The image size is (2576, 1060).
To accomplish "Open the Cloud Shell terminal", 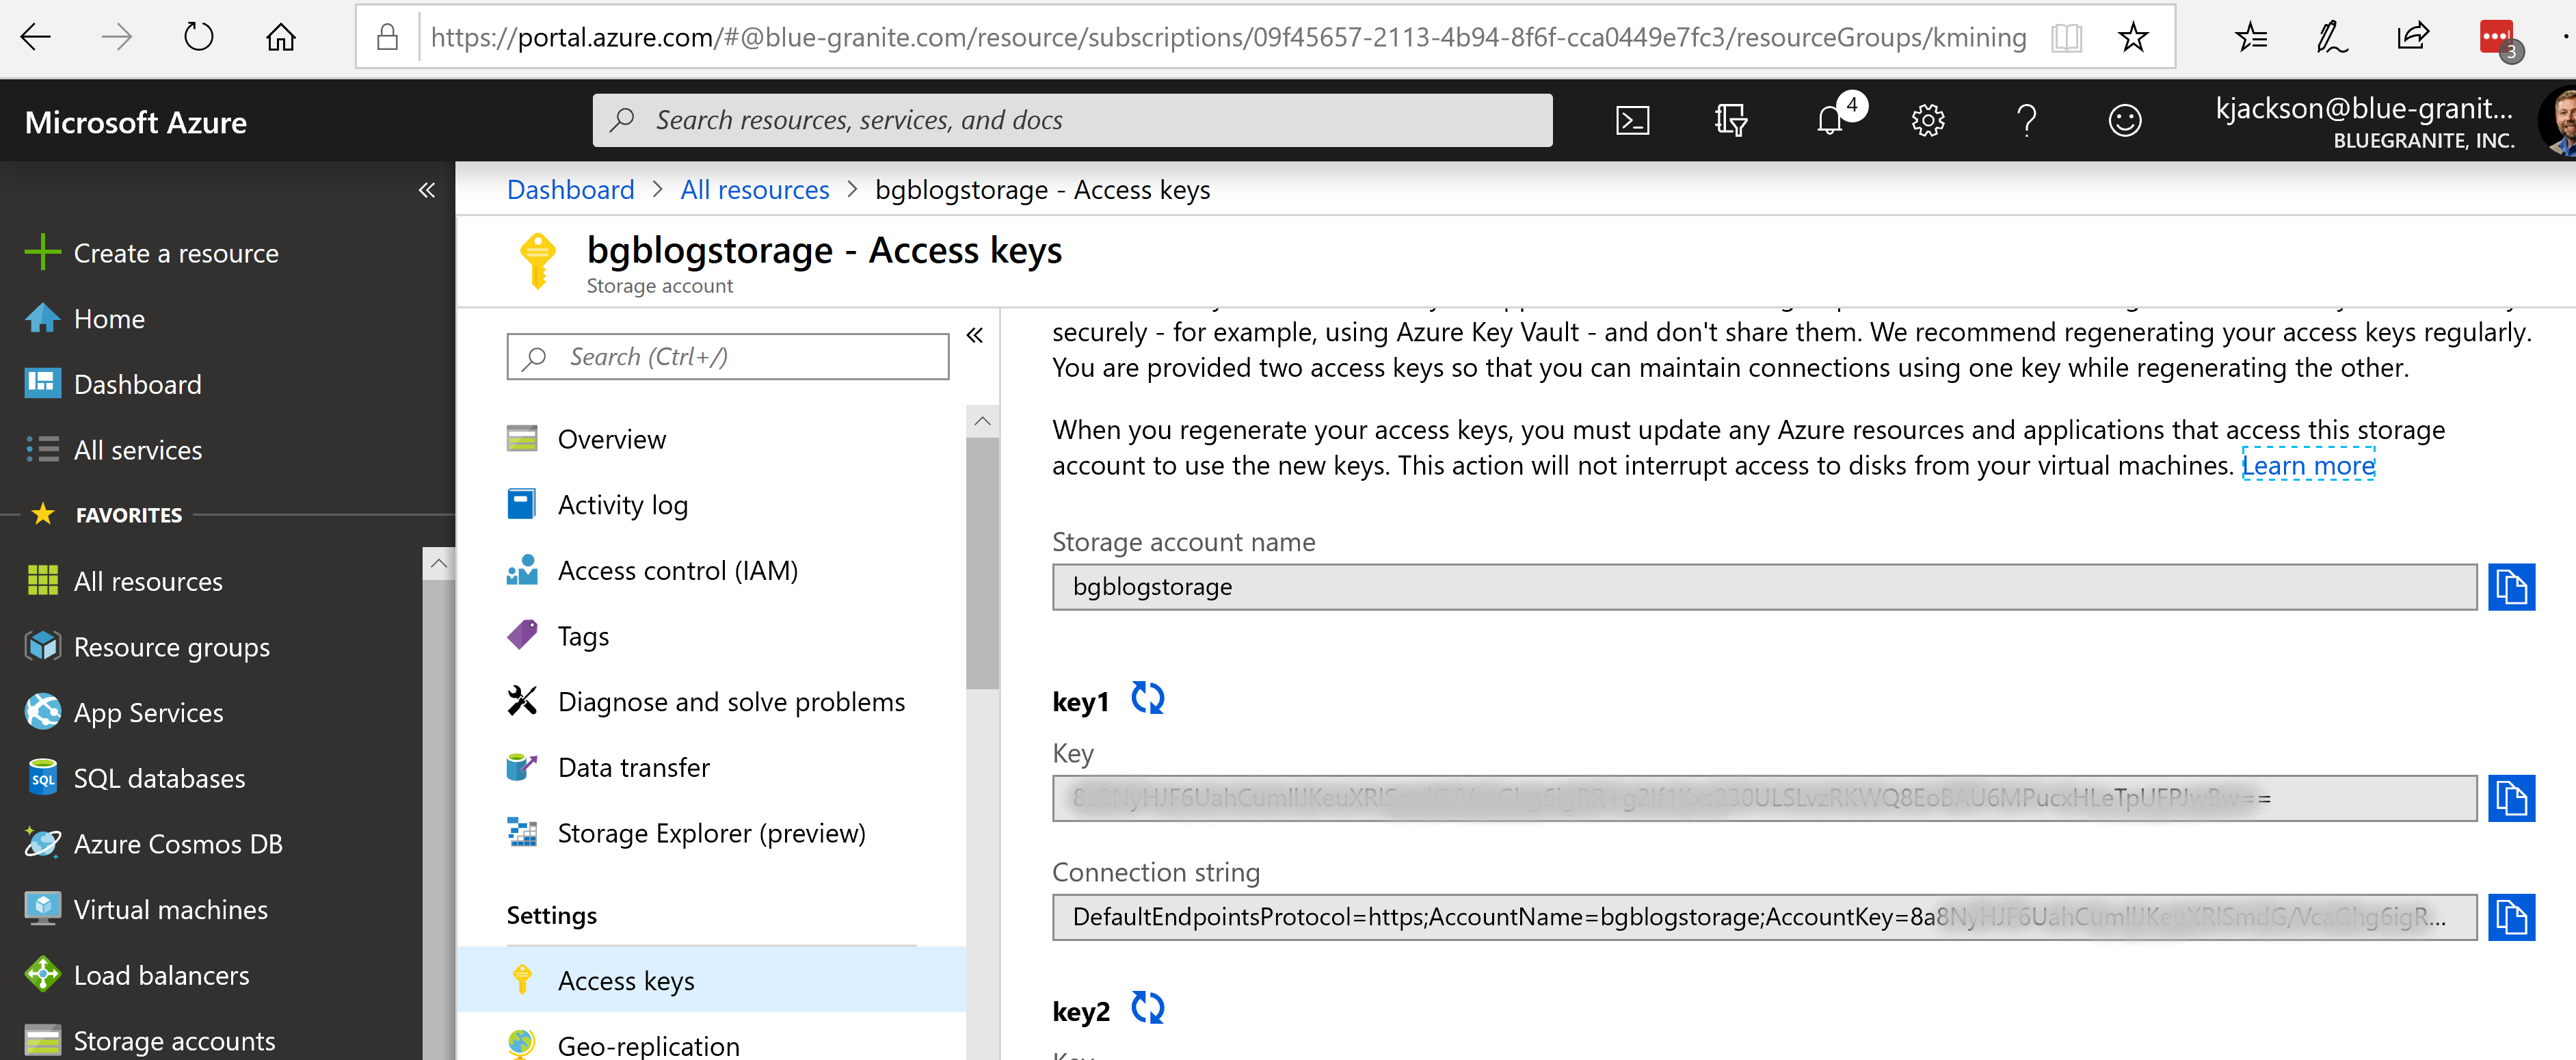I will point(1633,119).
